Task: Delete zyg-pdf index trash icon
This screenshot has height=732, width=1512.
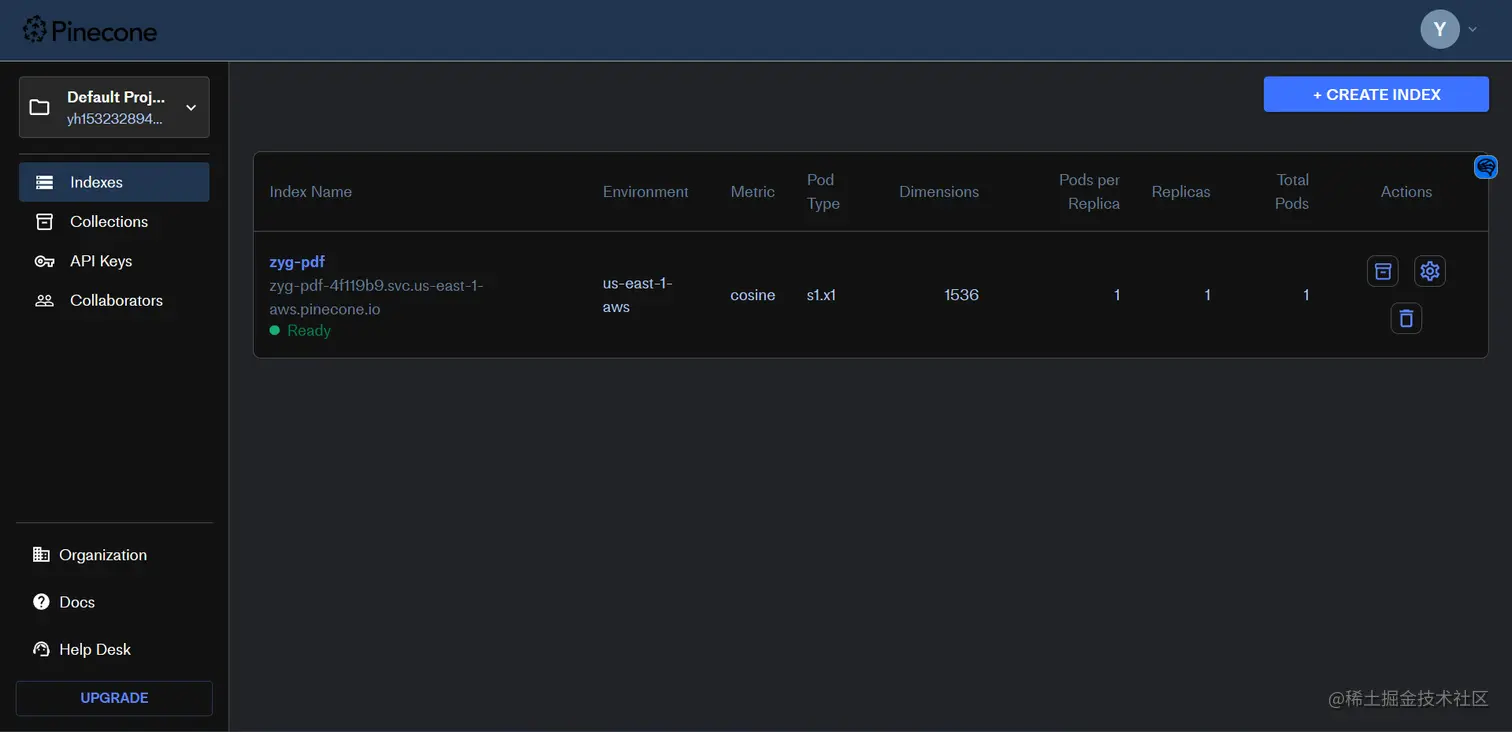Action: pos(1406,318)
